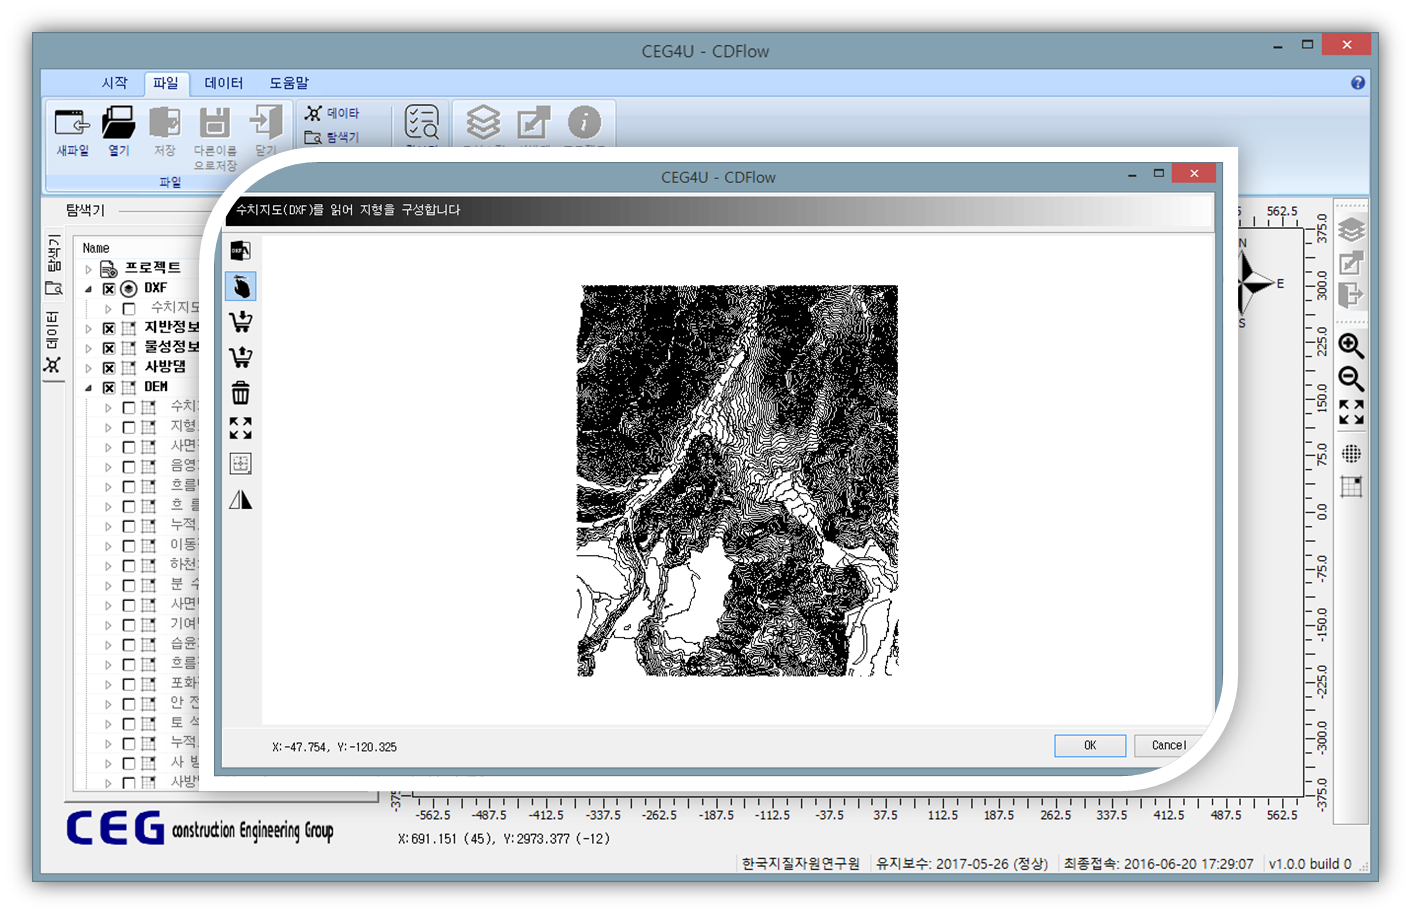Click the fit-to-extent arrows icon in dialog
The width and height of the screenshot is (1411, 914).
pyautogui.click(x=240, y=428)
